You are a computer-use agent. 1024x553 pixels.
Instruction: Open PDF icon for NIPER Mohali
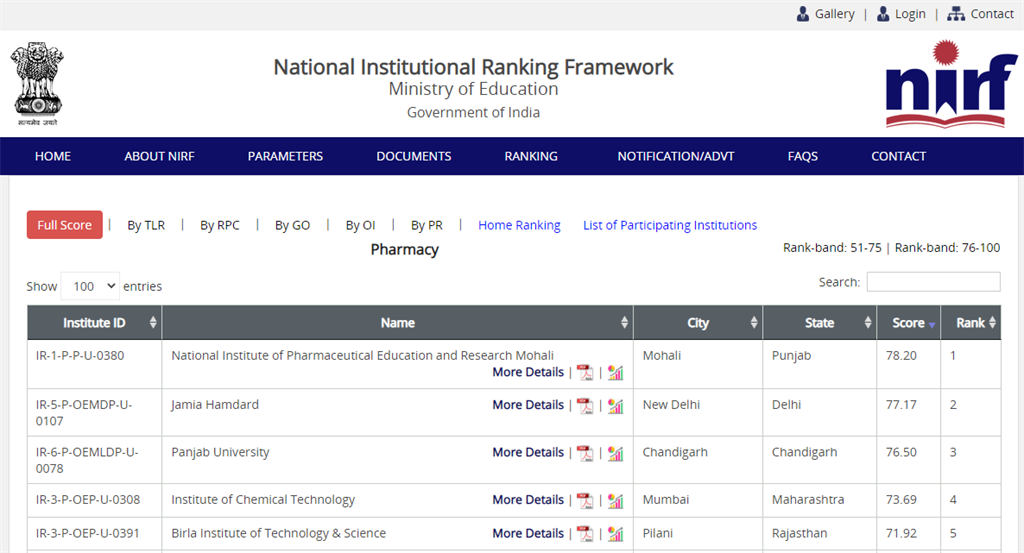click(584, 372)
